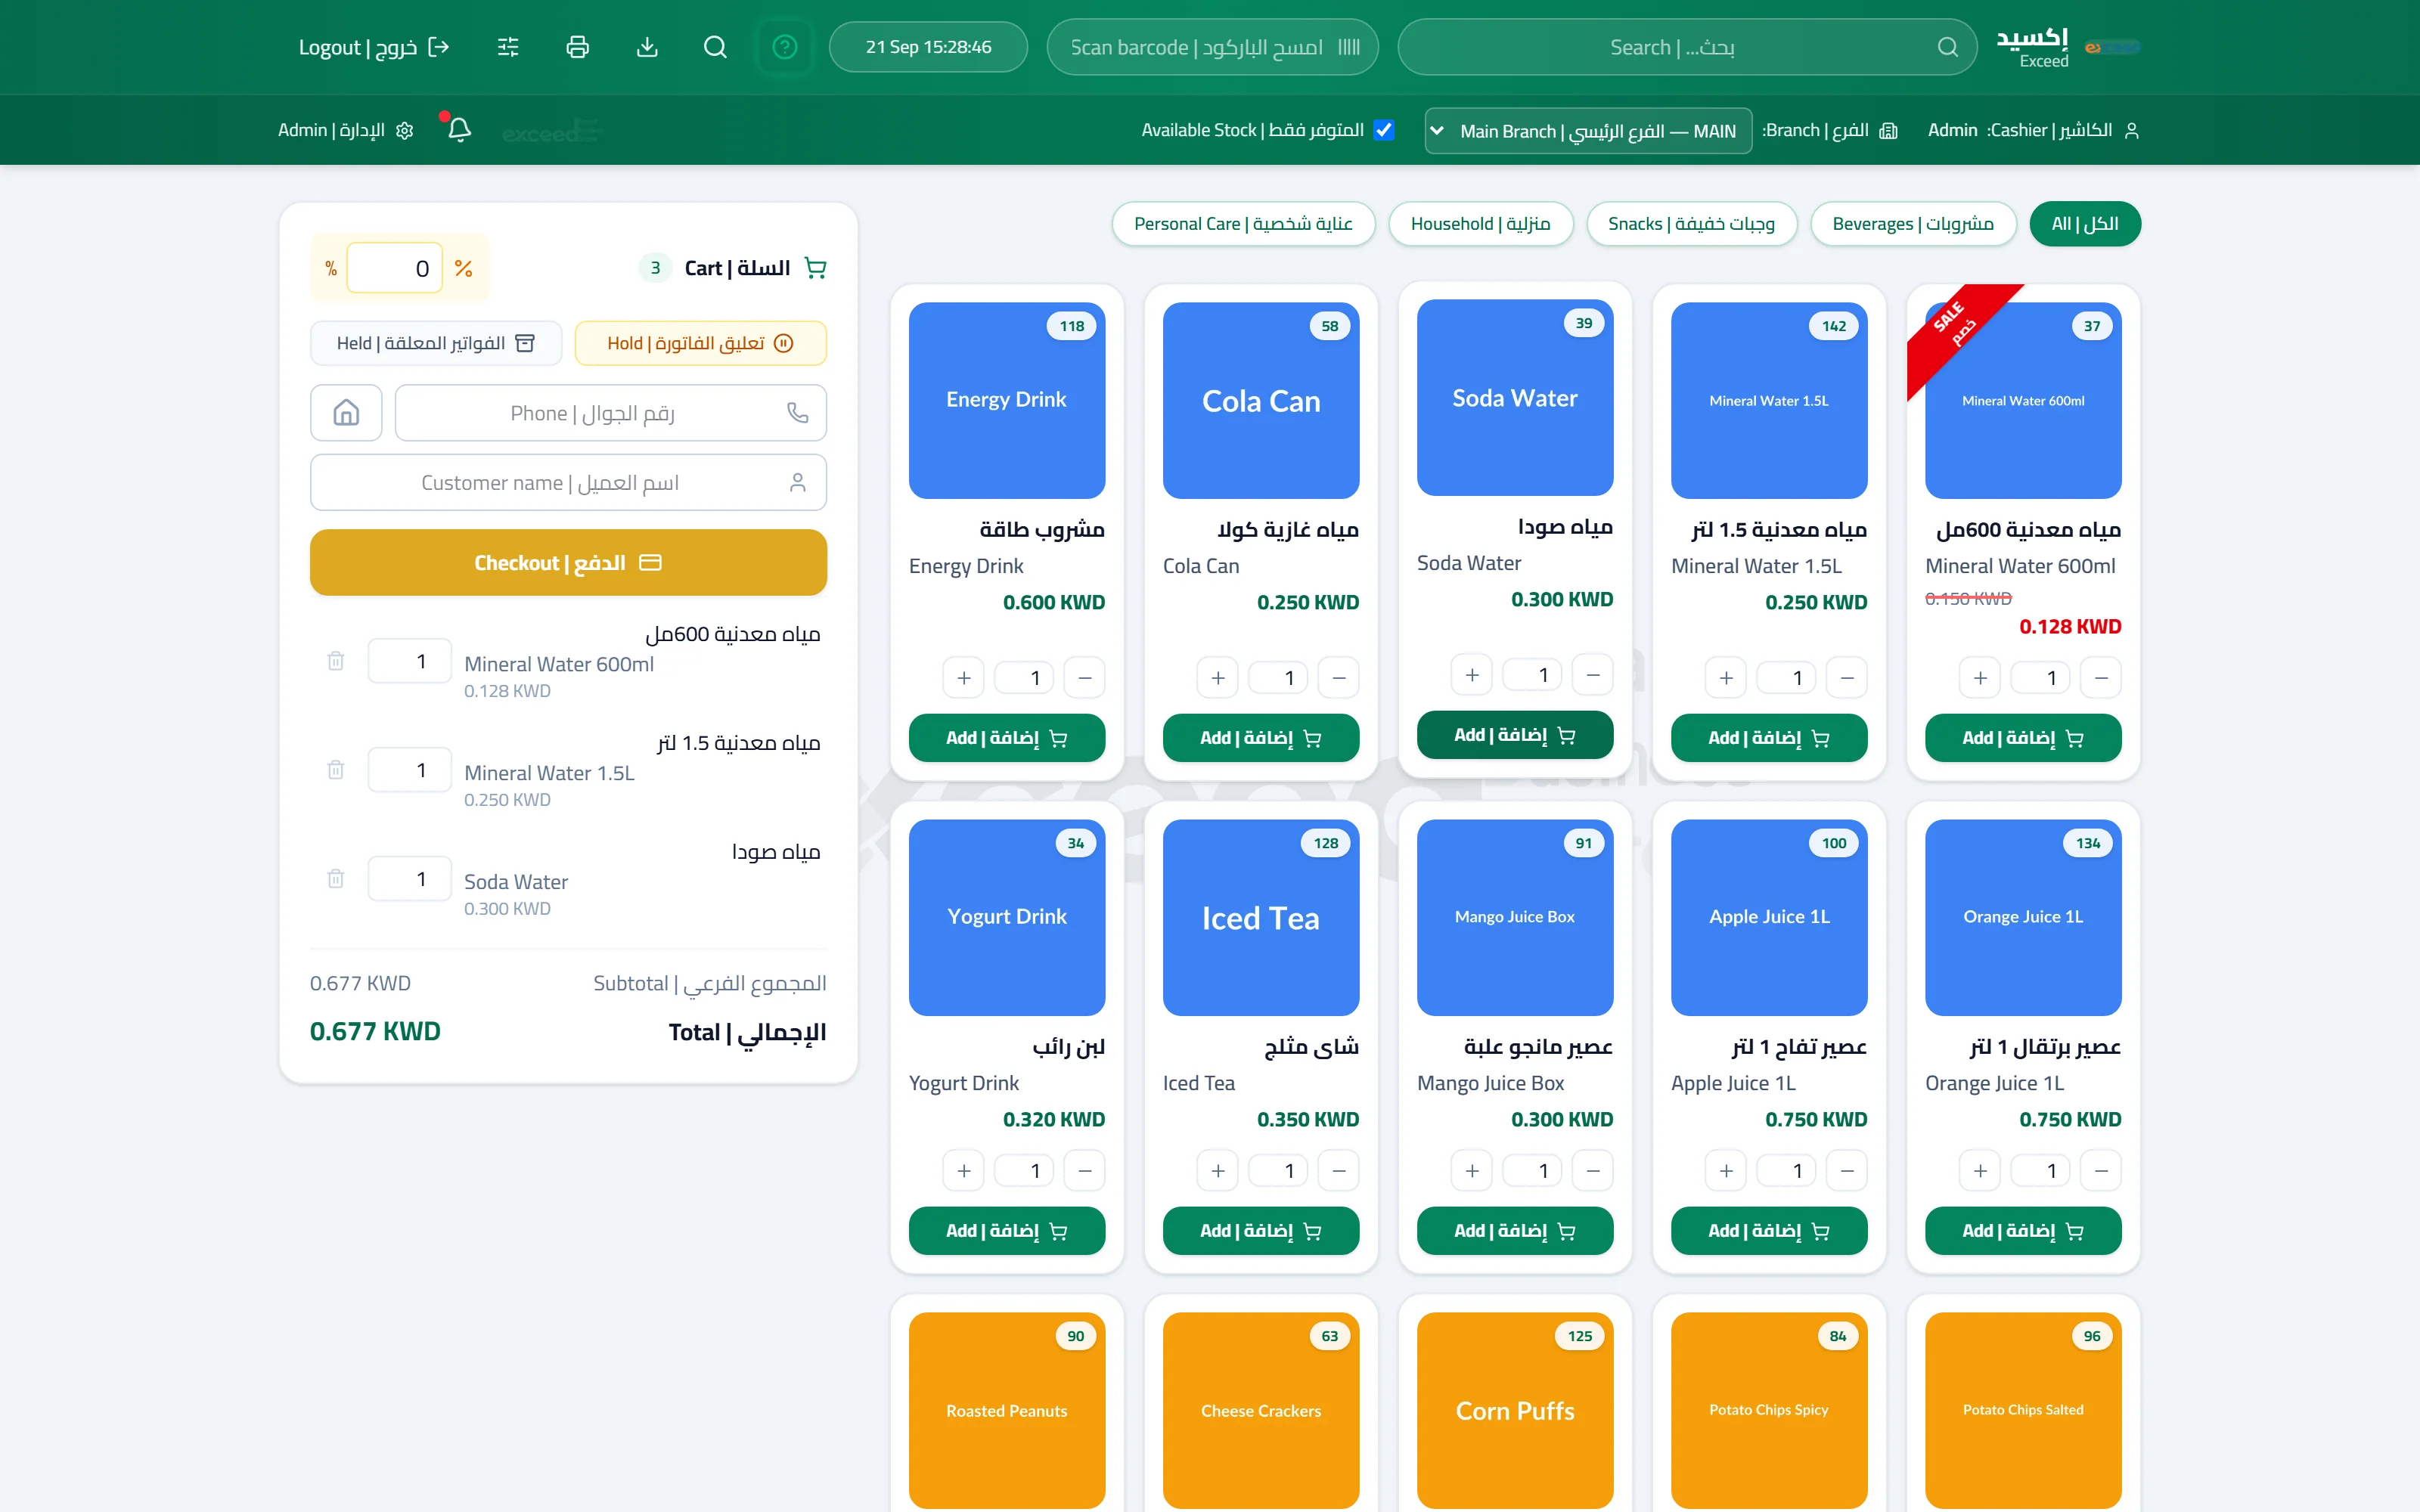This screenshot has width=2420, height=1512.
Task: Increase Iced Tea quantity with plus
Action: coord(1218,1171)
